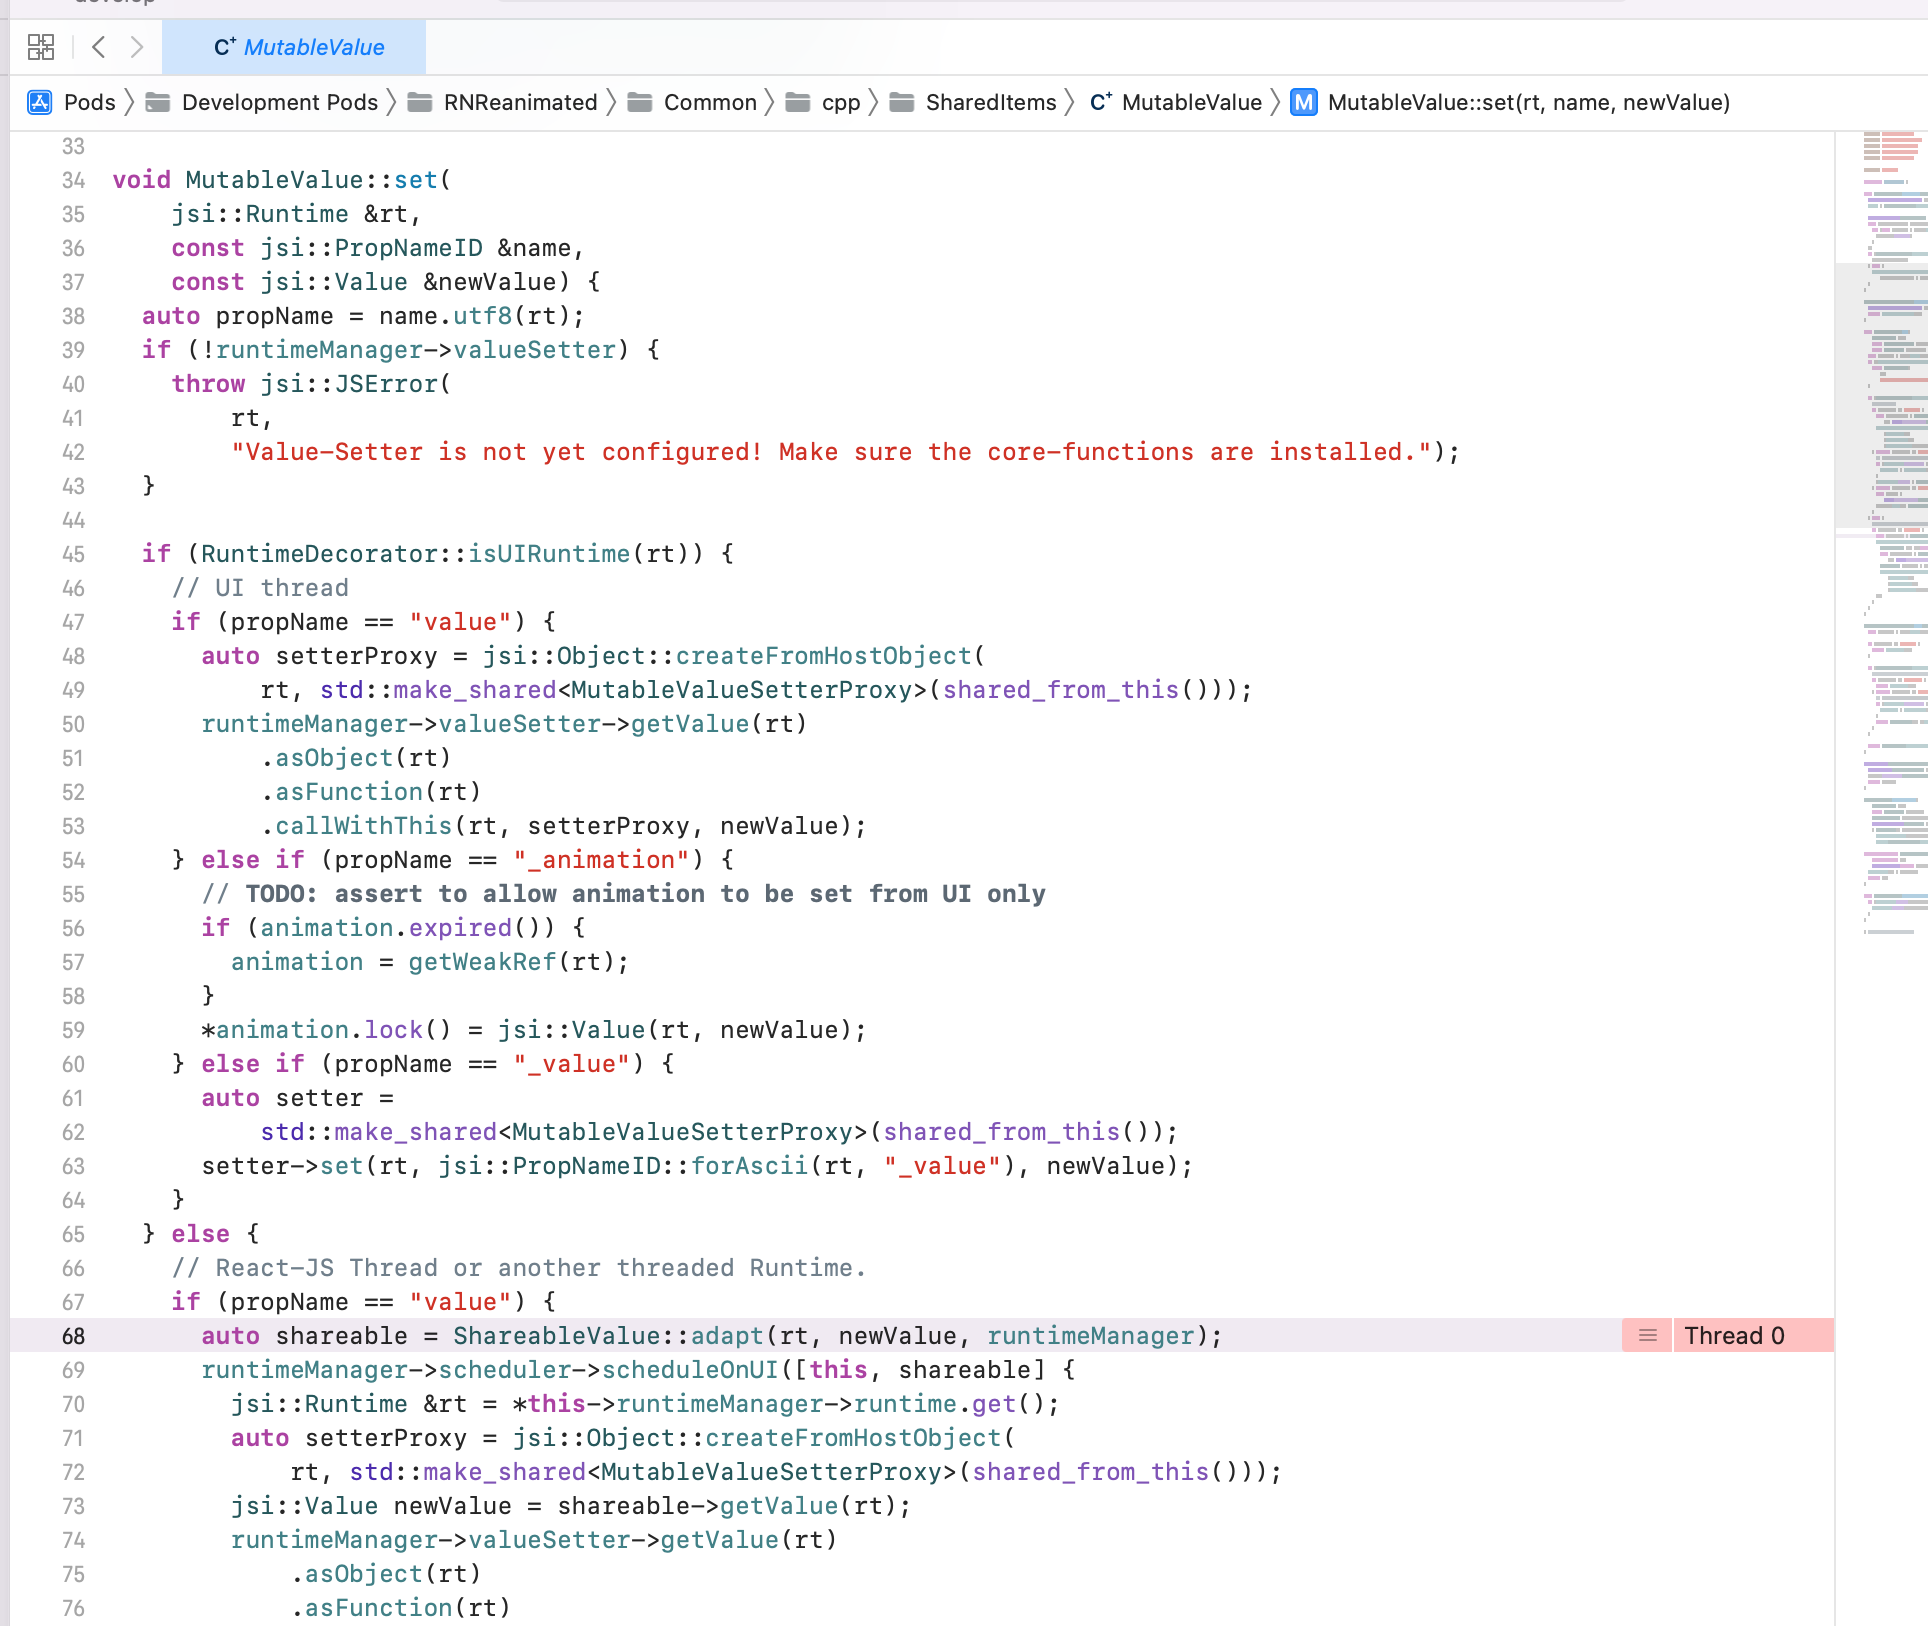This screenshot has width=1928, height=1626.
Task: Click the Development Pods folder icon
Action: click(x=158, y=102)
